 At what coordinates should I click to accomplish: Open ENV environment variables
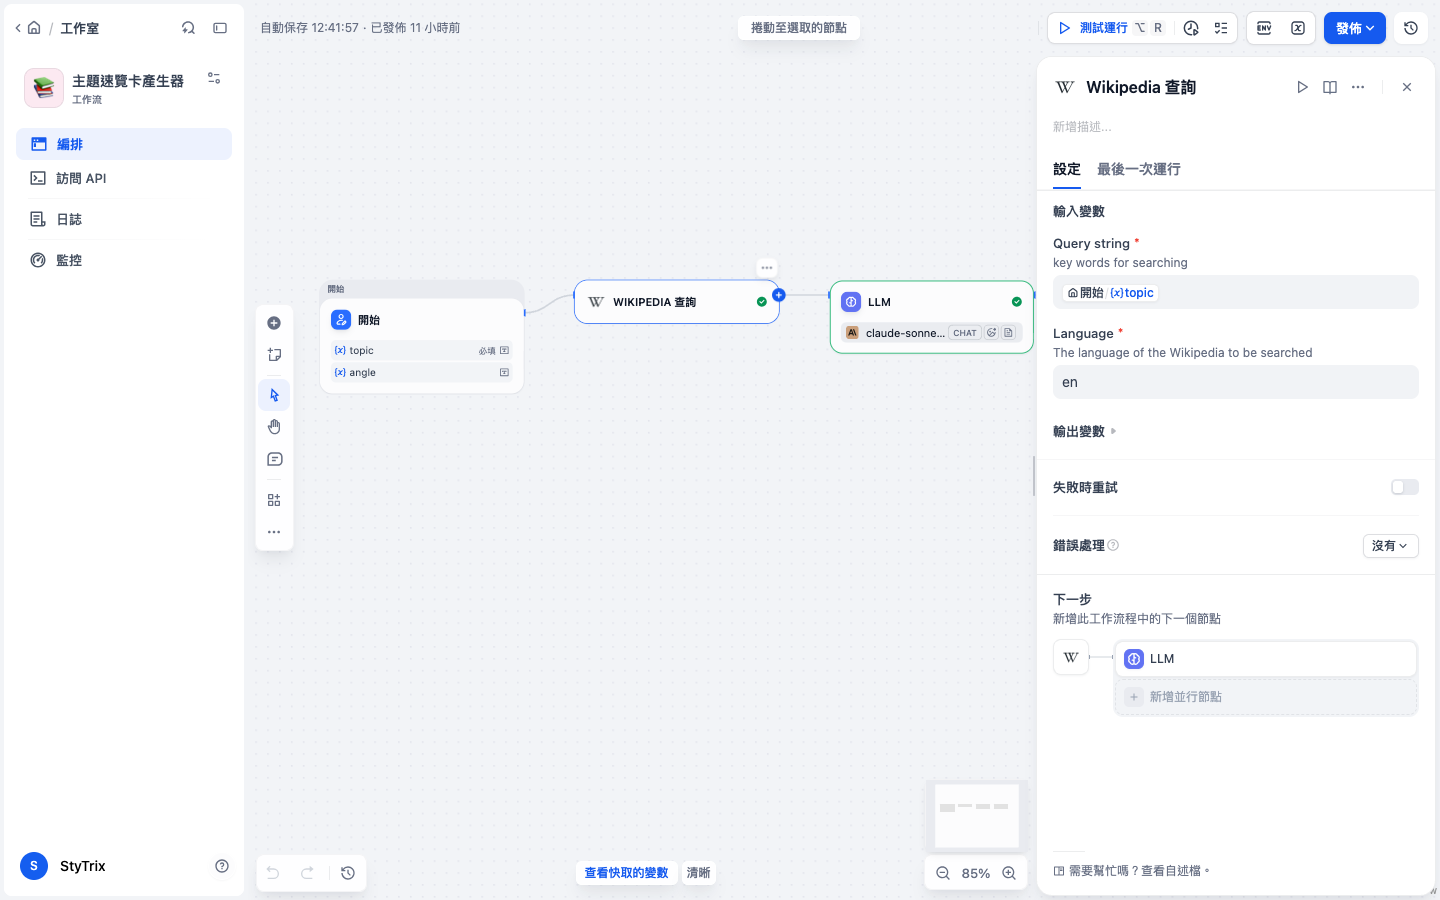tap(1264, 28)
